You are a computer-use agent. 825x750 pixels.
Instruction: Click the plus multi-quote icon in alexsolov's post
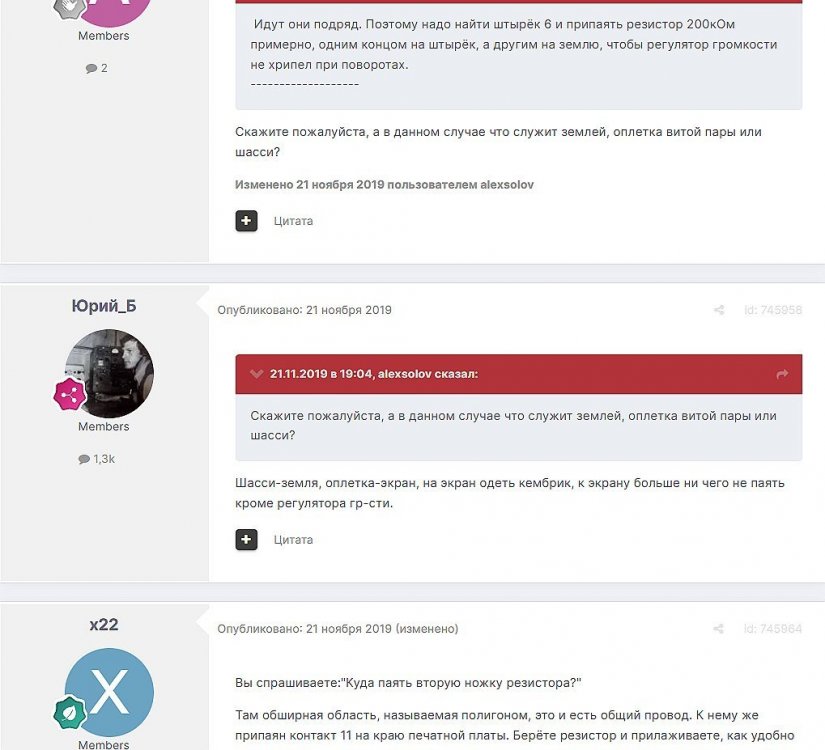[x=246, y=221]
